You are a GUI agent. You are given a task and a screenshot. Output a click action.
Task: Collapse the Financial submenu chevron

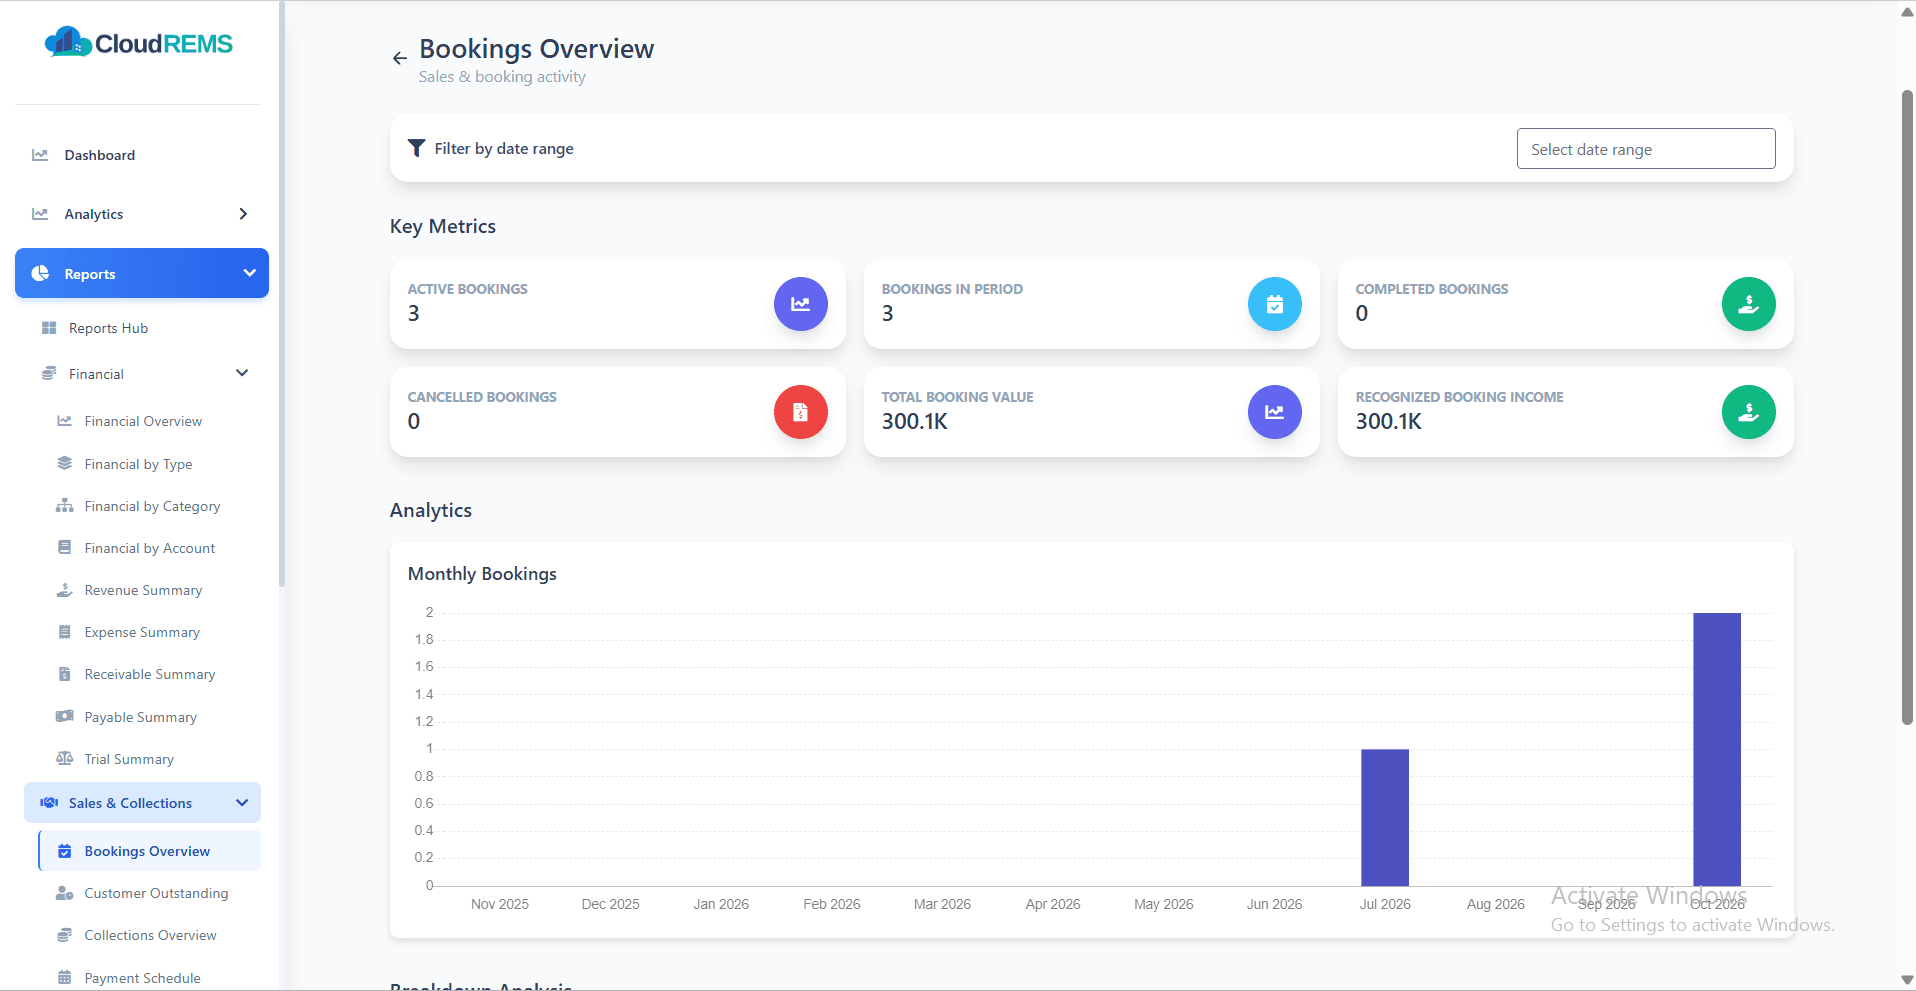pyautogui.click(x=242, y=373)
